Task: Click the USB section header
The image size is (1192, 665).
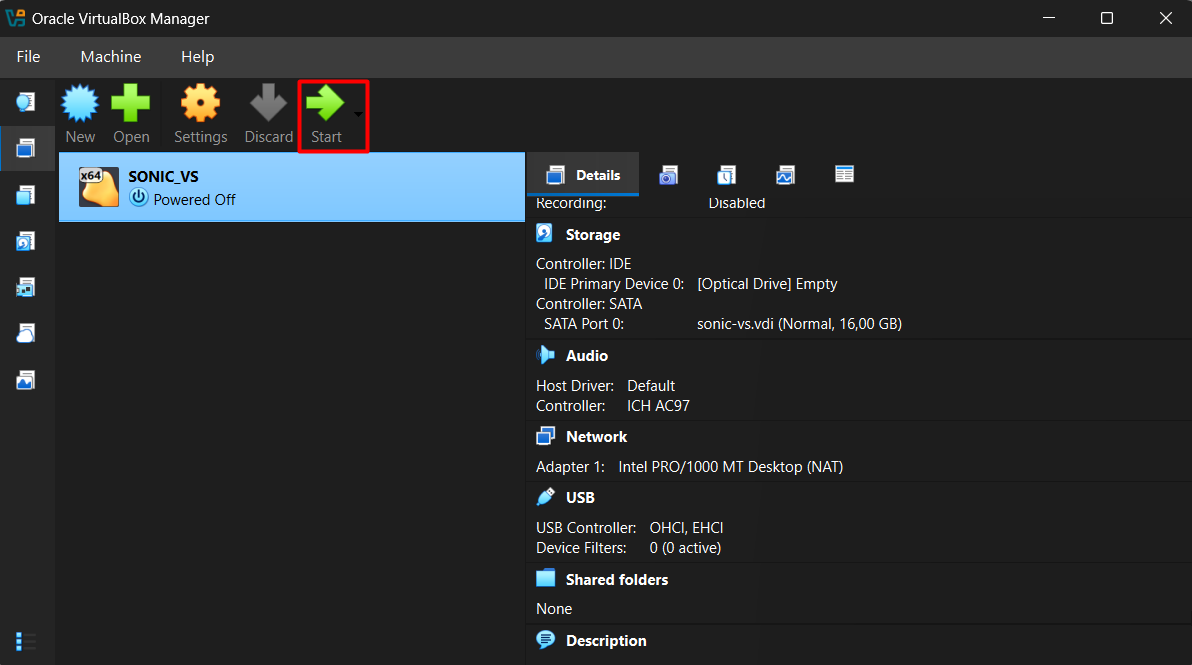Action: (580, 498)
